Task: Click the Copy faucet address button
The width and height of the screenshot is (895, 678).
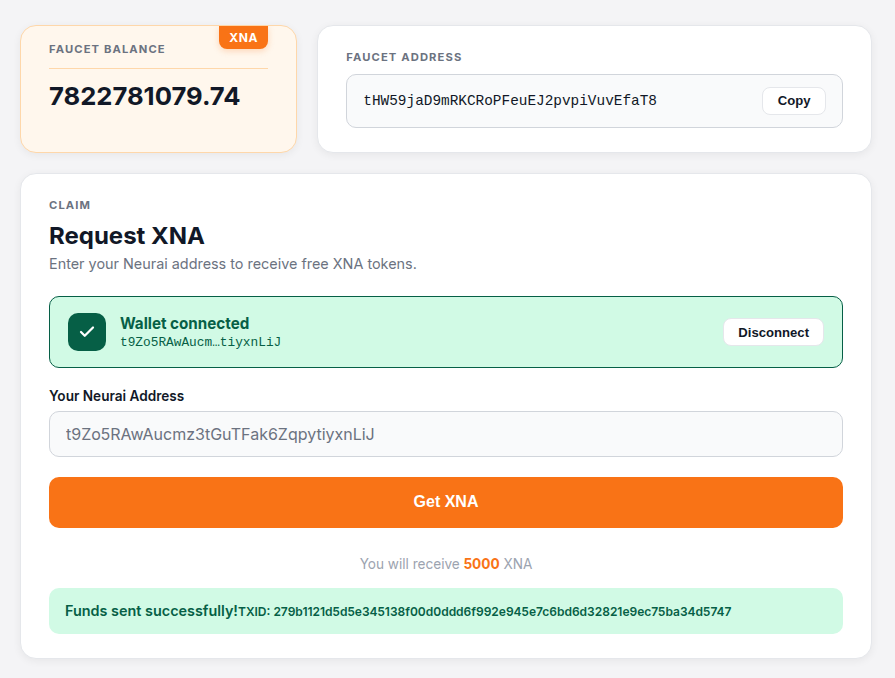Action: (x=793, y=101)
